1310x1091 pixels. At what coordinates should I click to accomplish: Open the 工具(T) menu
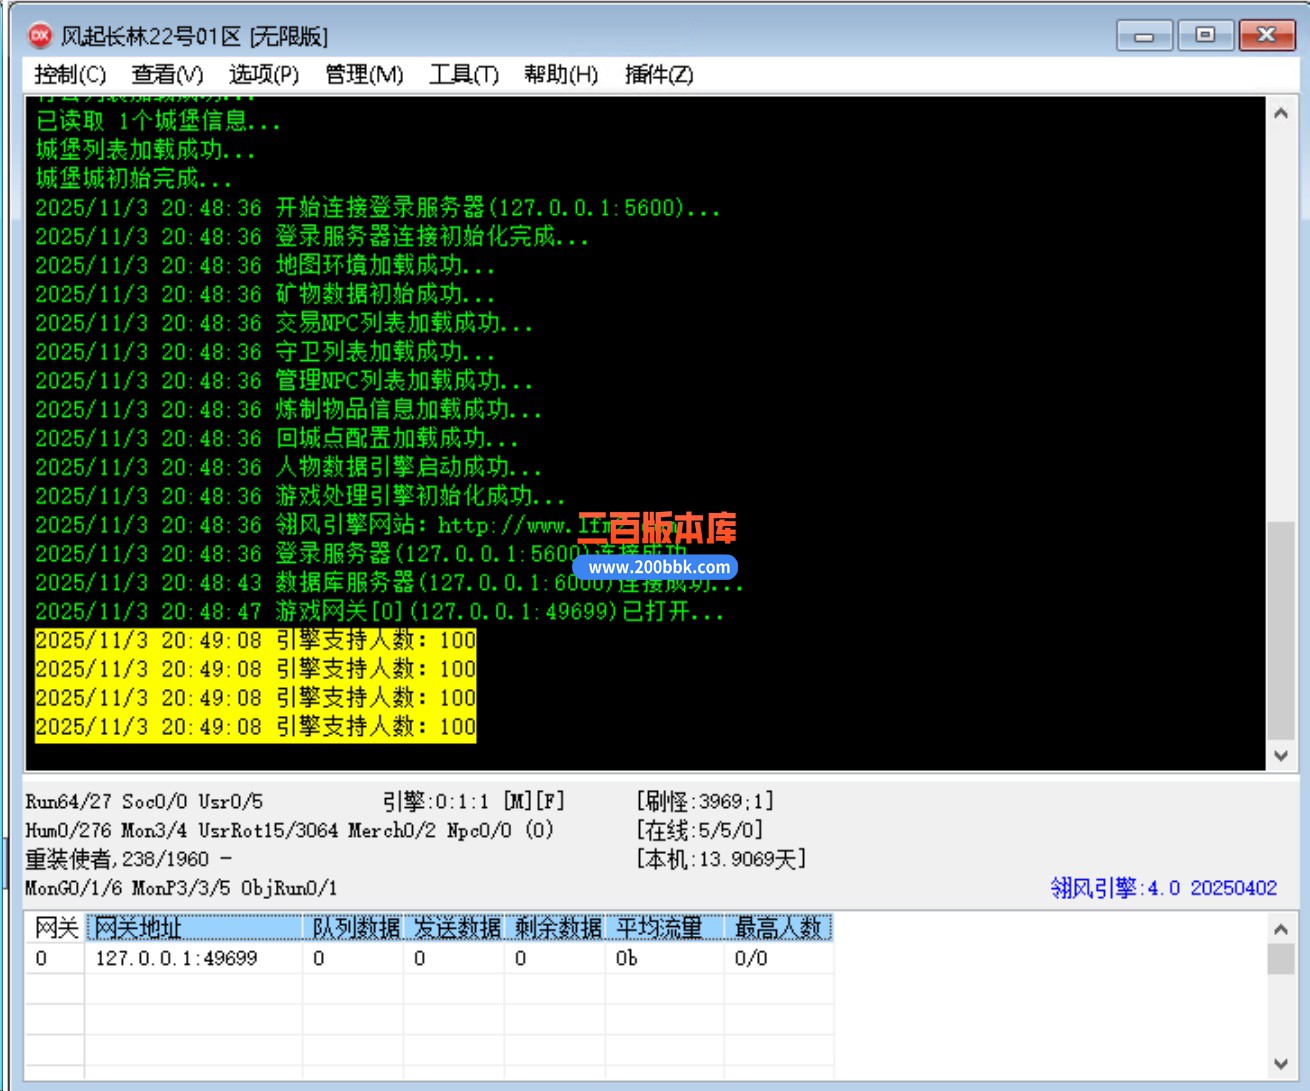coord(464,75)
